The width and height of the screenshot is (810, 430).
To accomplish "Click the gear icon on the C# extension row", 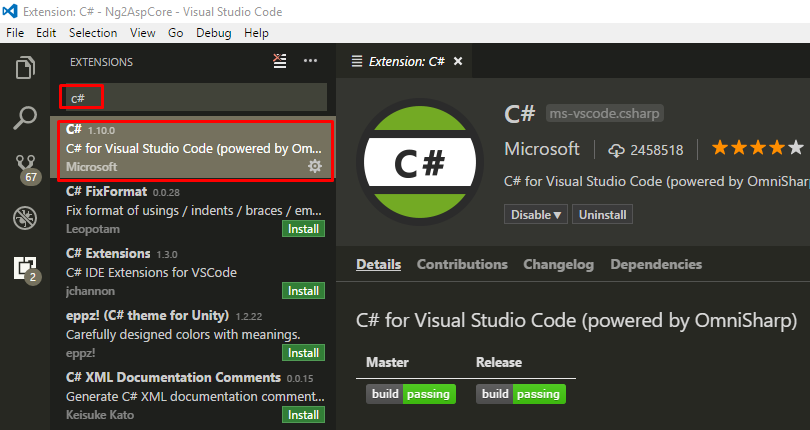I will click(x=315, y=166).
